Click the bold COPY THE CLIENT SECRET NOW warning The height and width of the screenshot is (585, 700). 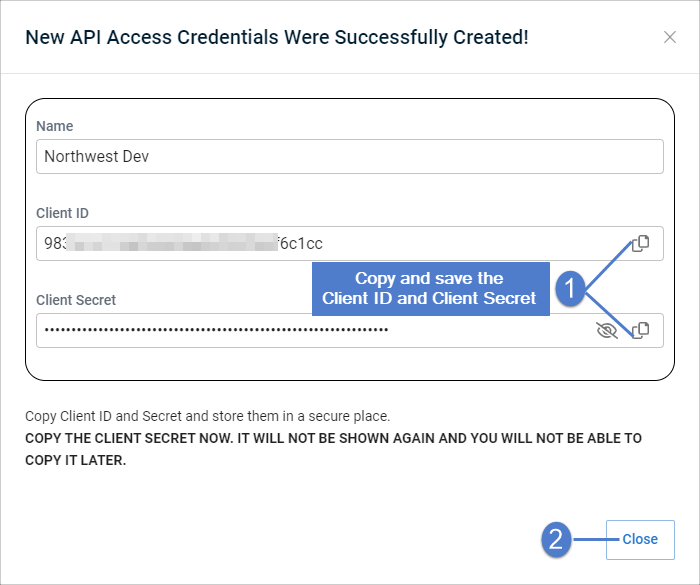pyautogui.click(x=333, y=449)
